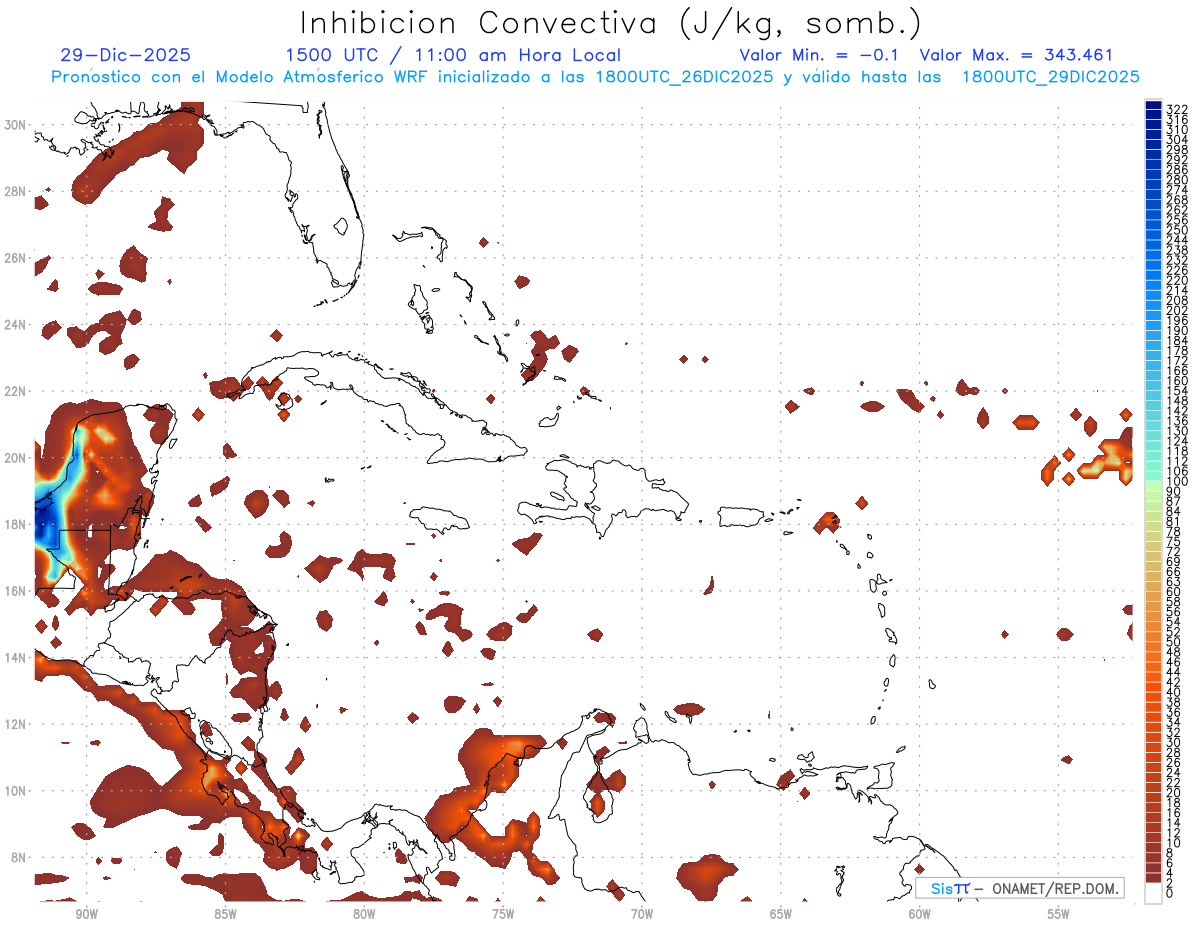Screen dimensions: 1200x927
Task: Click the '90W' longitude label
Action: tap(86, 914)
